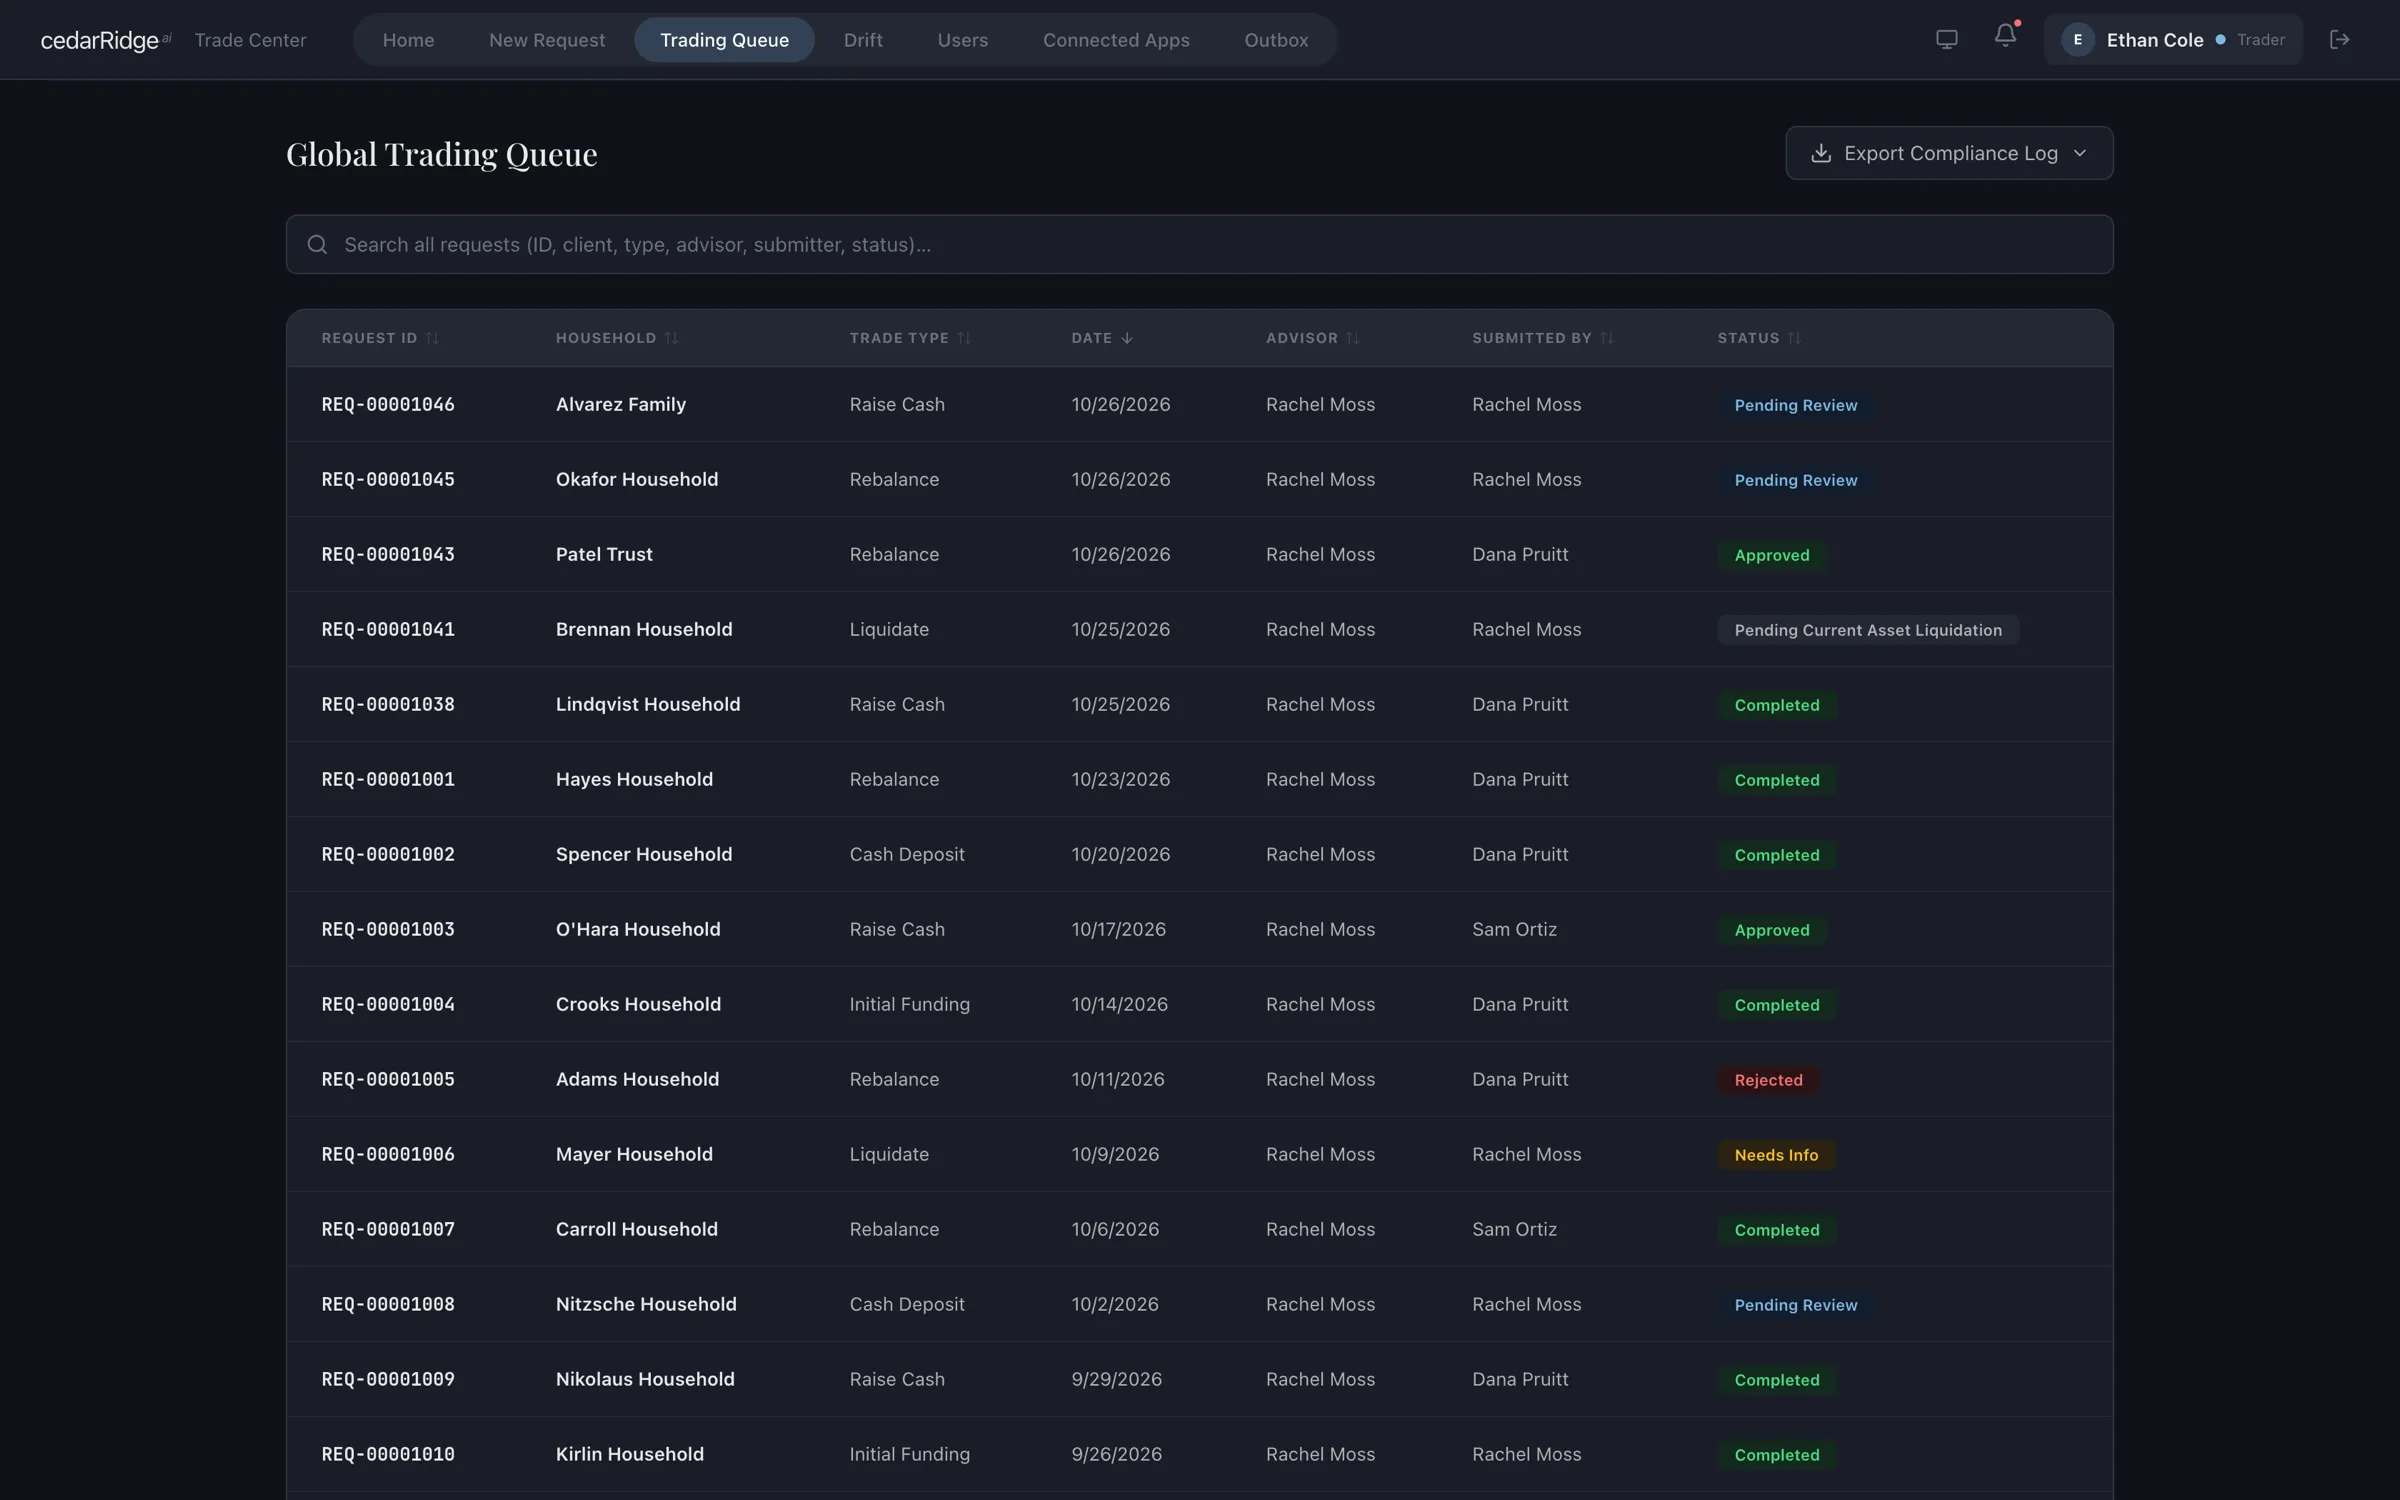Click Initial Funding for Crooks Household

point(909,1004)
